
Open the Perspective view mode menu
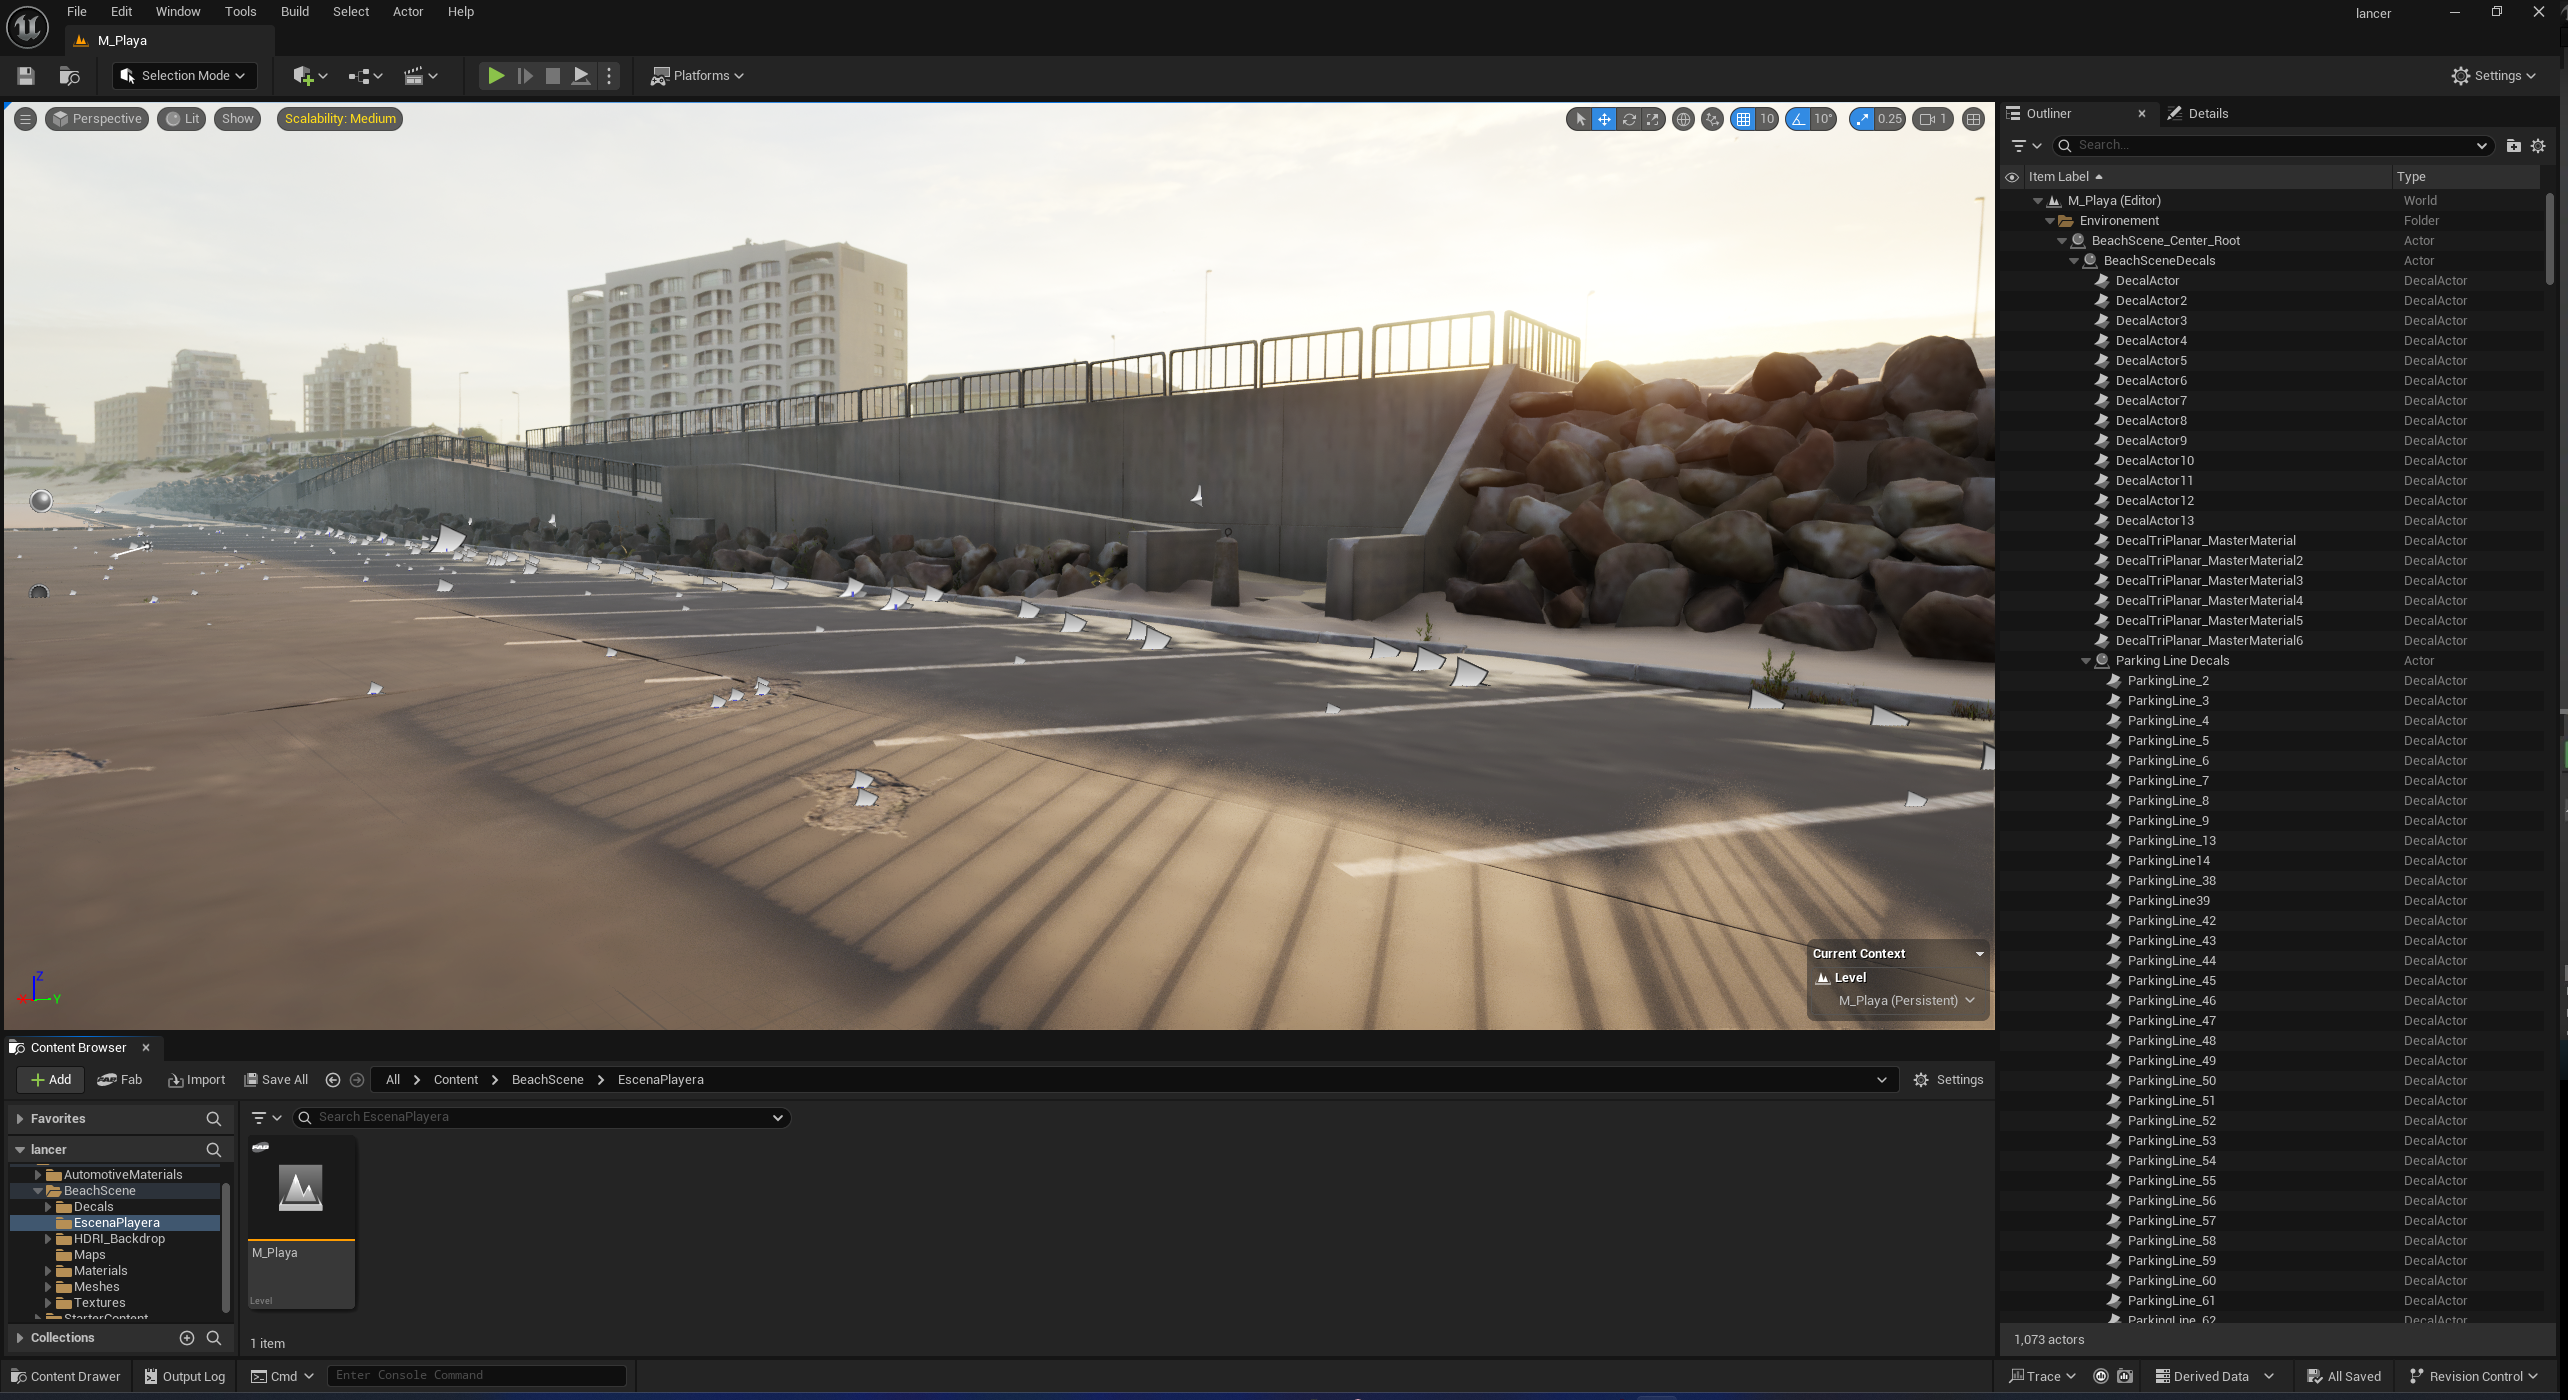tap(97, 119)
